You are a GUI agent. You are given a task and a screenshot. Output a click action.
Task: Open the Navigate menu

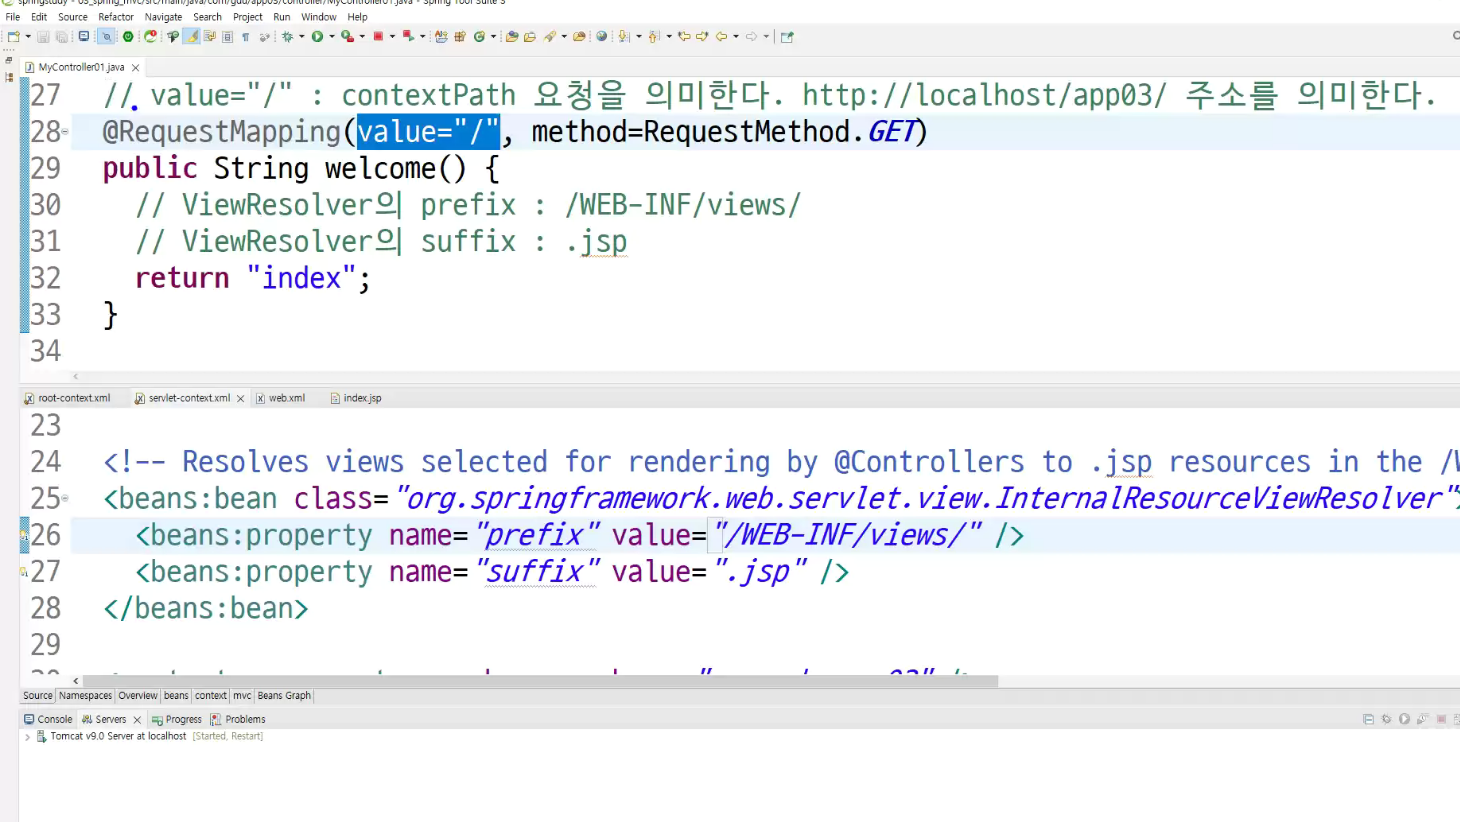coord(163,17)
